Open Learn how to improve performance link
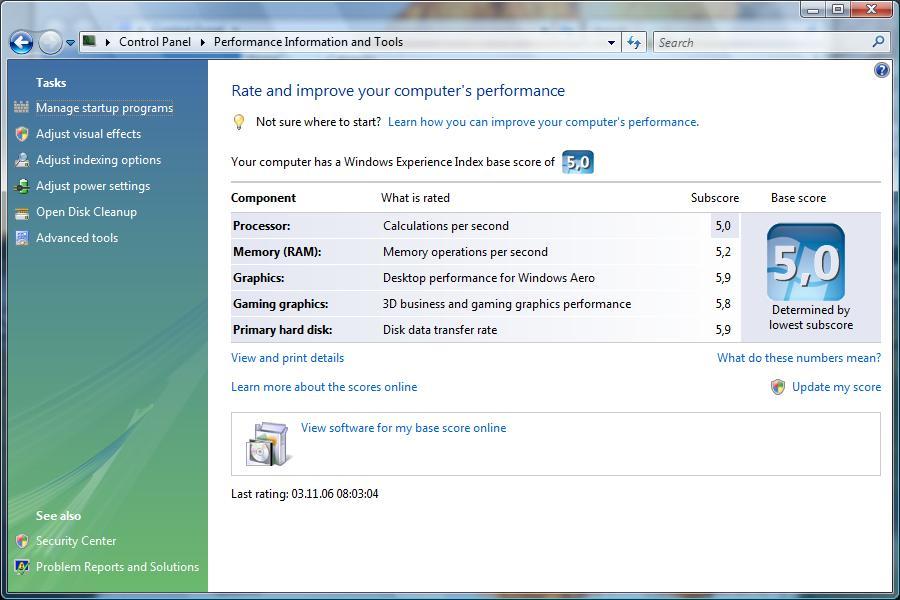 click(543, 122)
